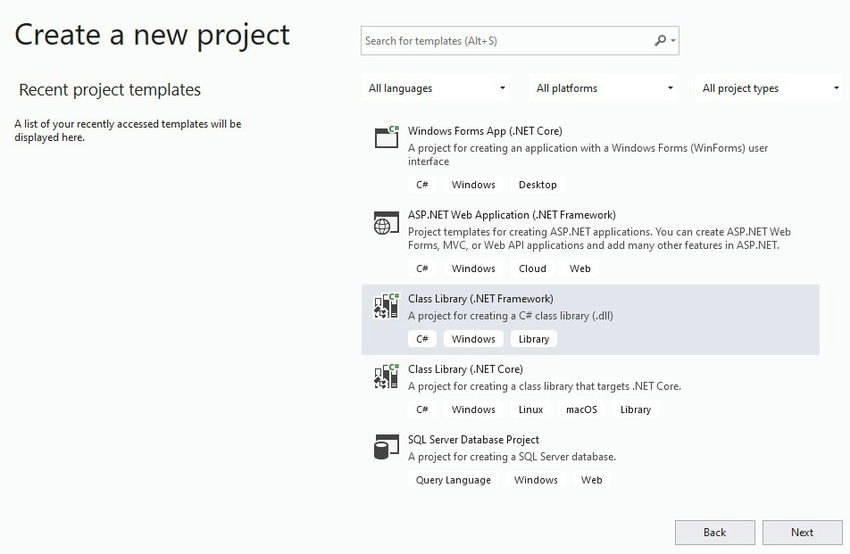Choose ASP.NET Web Application (.NET Framework) title
Screen dimensions: 850x554
pos(512,215)
